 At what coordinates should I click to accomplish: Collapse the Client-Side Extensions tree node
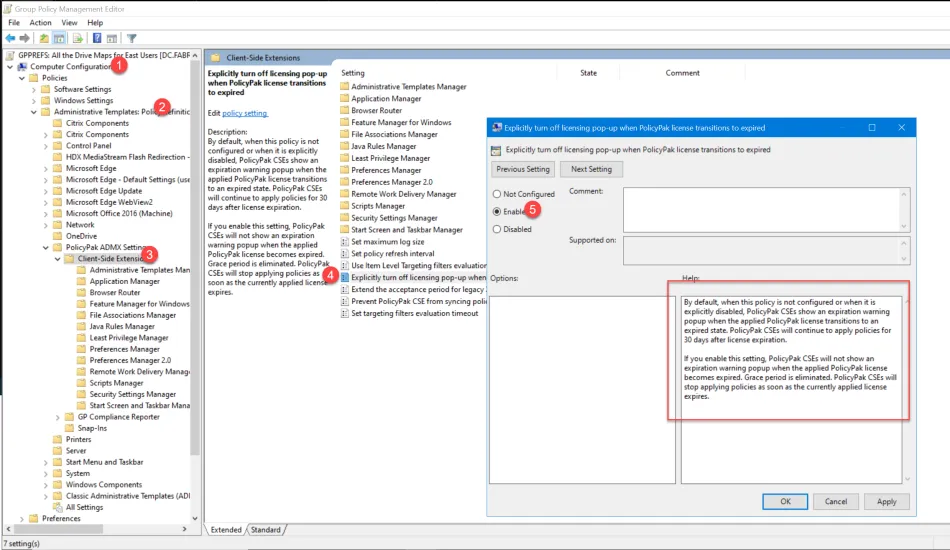tap(57, 259)
